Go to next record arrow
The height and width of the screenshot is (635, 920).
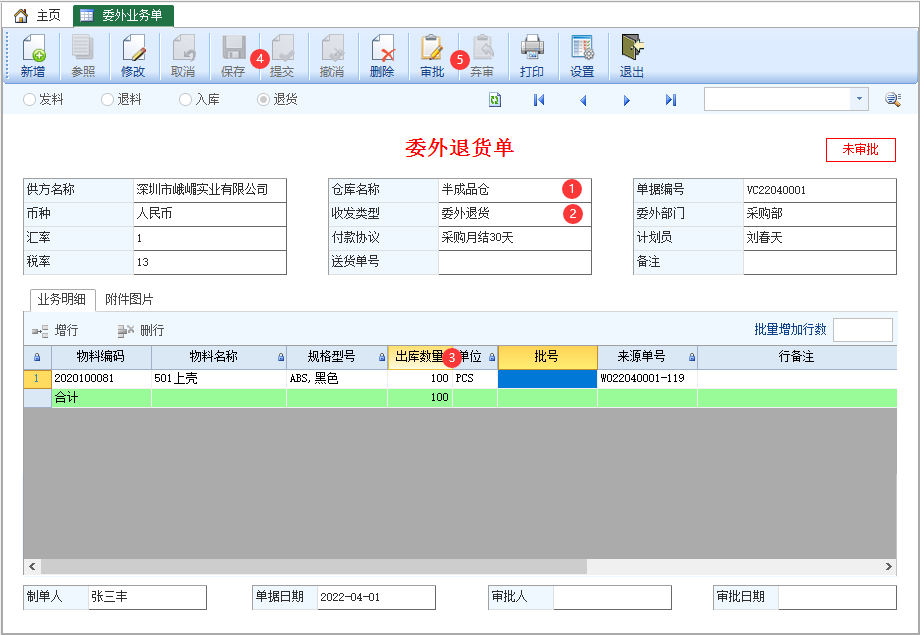[x=627, y=100]
